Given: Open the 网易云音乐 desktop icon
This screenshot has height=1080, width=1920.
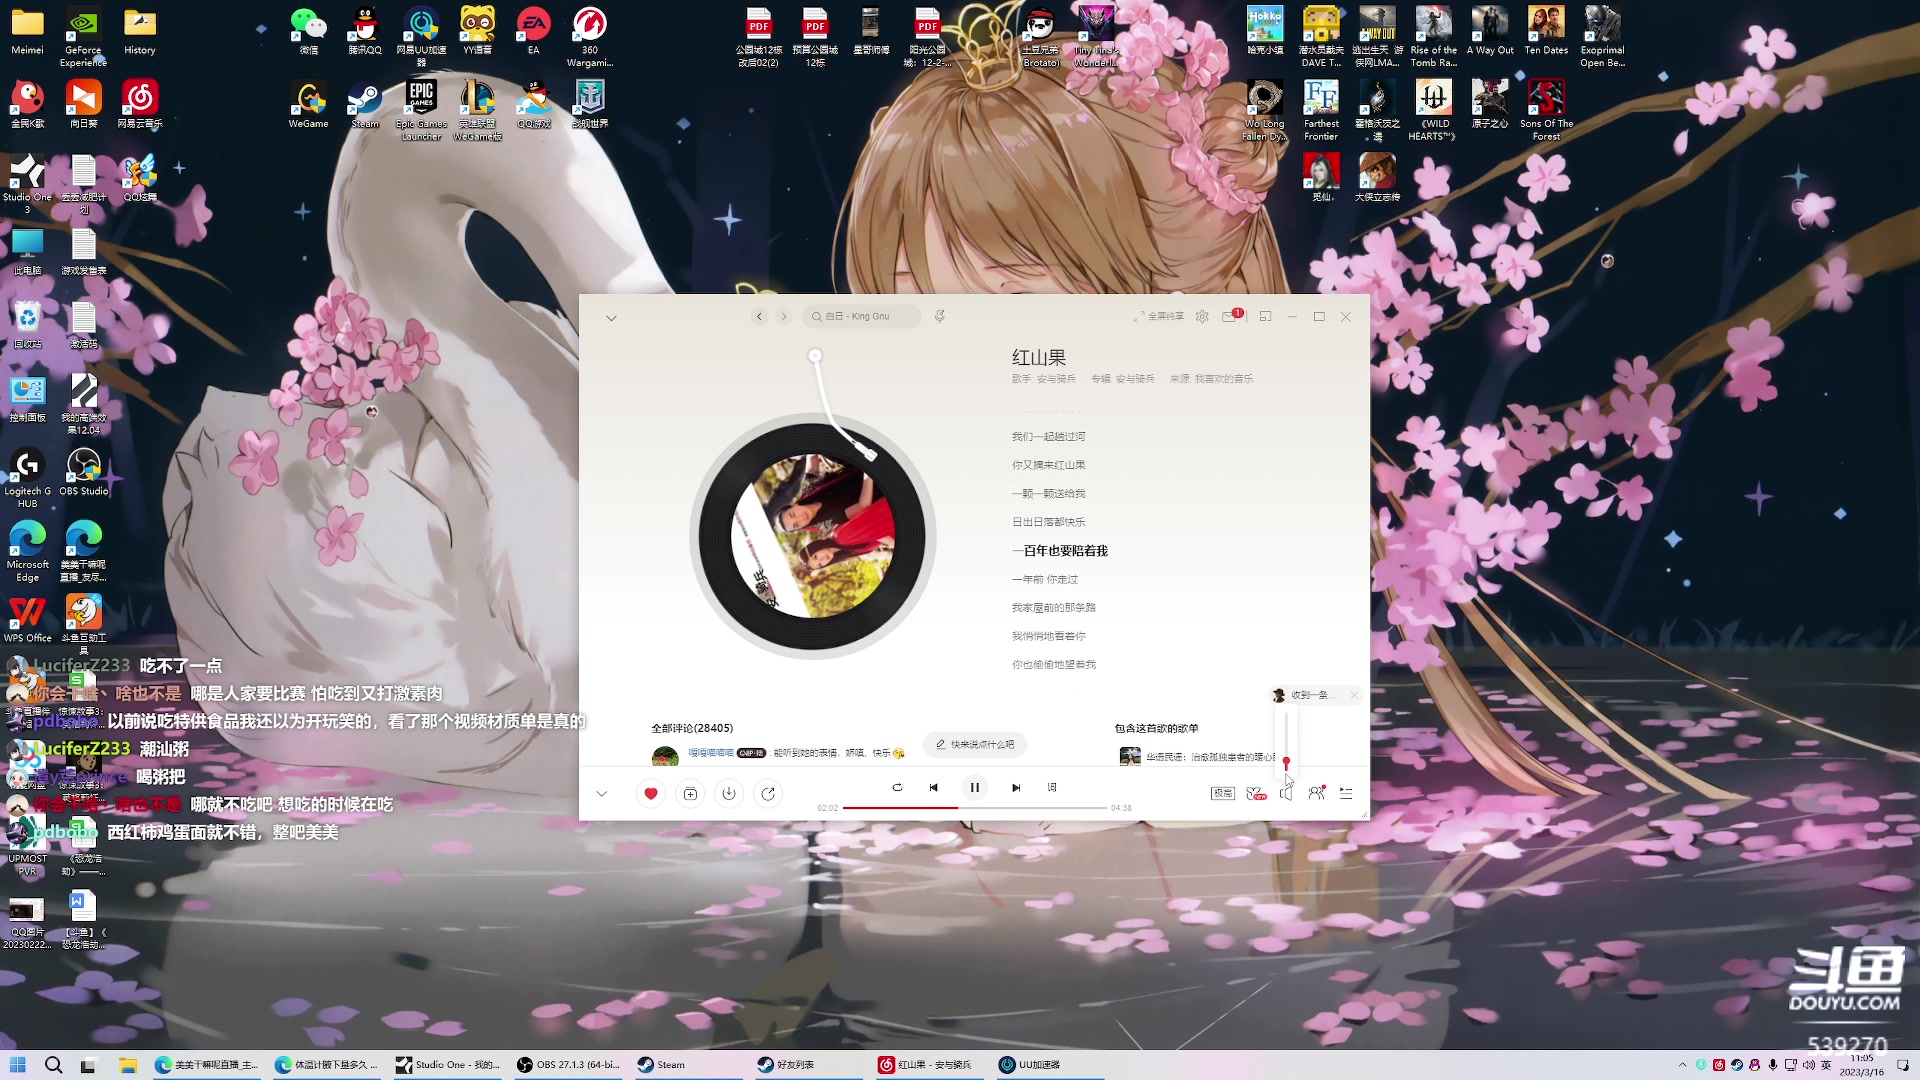Looking at the screenshot, I should [x=140, y=105].
